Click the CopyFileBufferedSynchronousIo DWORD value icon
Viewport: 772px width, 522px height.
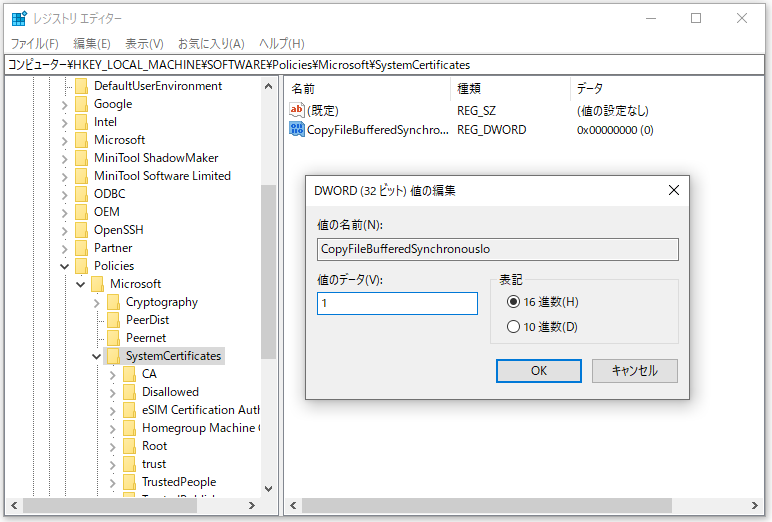click(x=297, y=129)
